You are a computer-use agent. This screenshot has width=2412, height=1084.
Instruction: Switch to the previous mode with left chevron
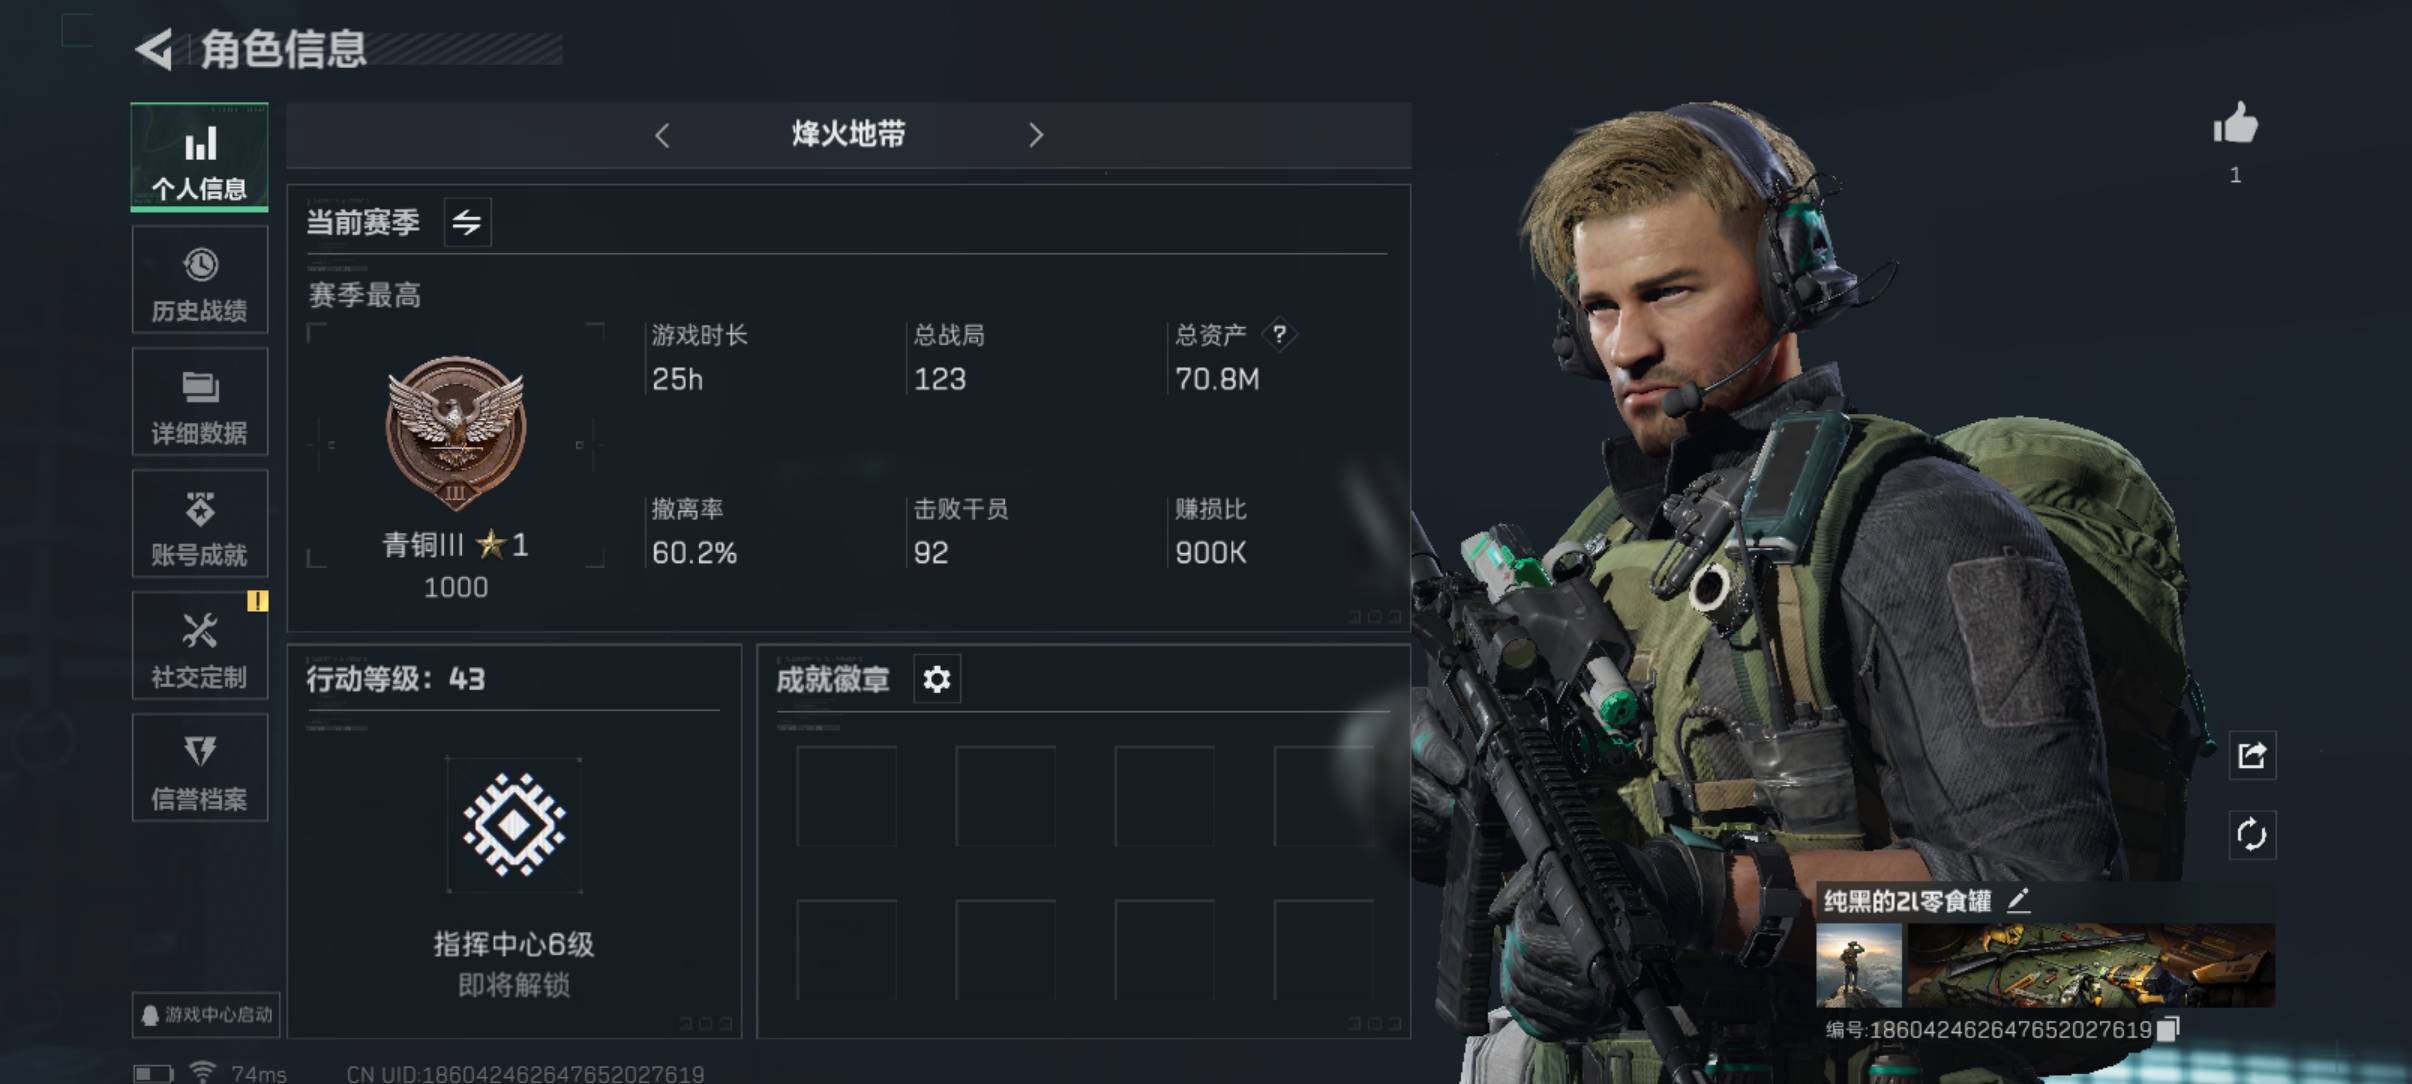point(662,135)
